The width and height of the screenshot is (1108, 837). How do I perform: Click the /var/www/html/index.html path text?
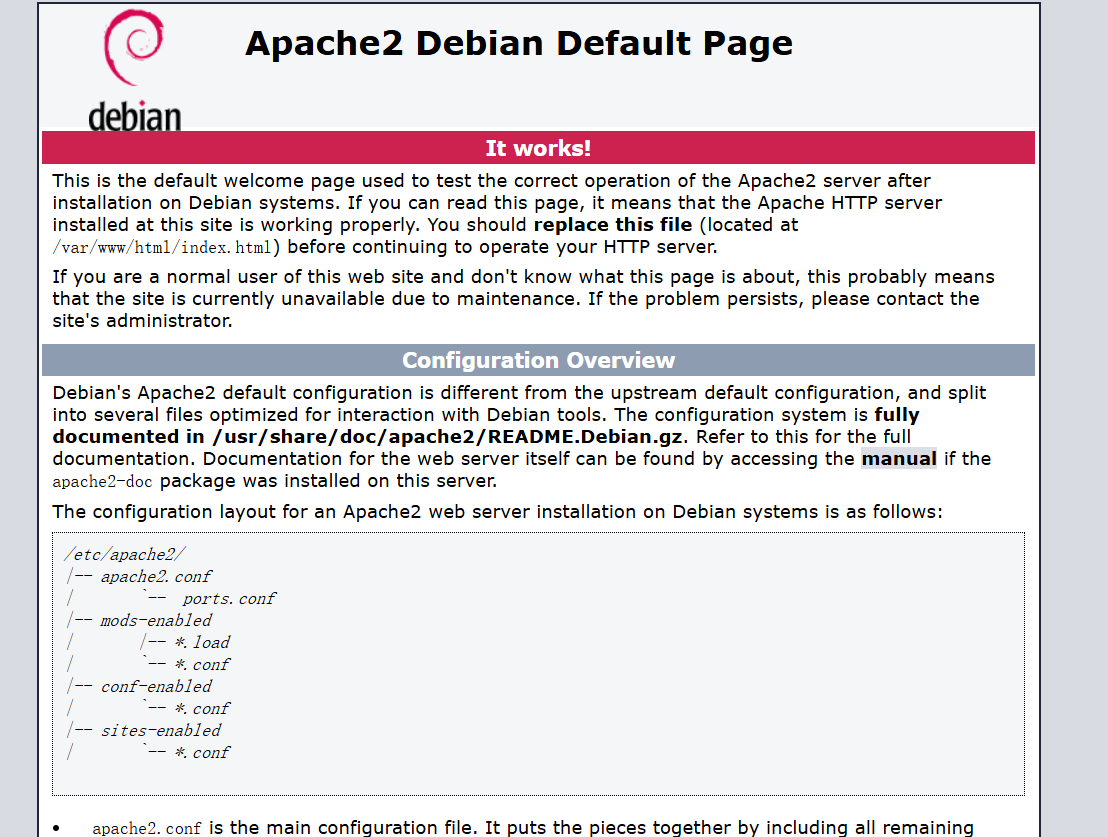[x=162, y=247]
